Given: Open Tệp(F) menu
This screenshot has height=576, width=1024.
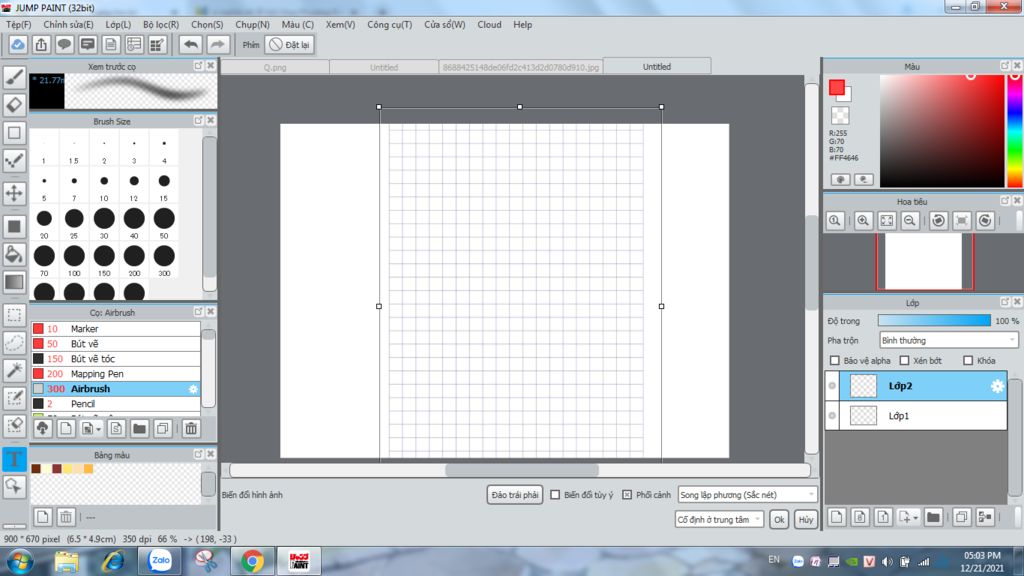Looking at the screenshot, I should click(x=18, y=24).
